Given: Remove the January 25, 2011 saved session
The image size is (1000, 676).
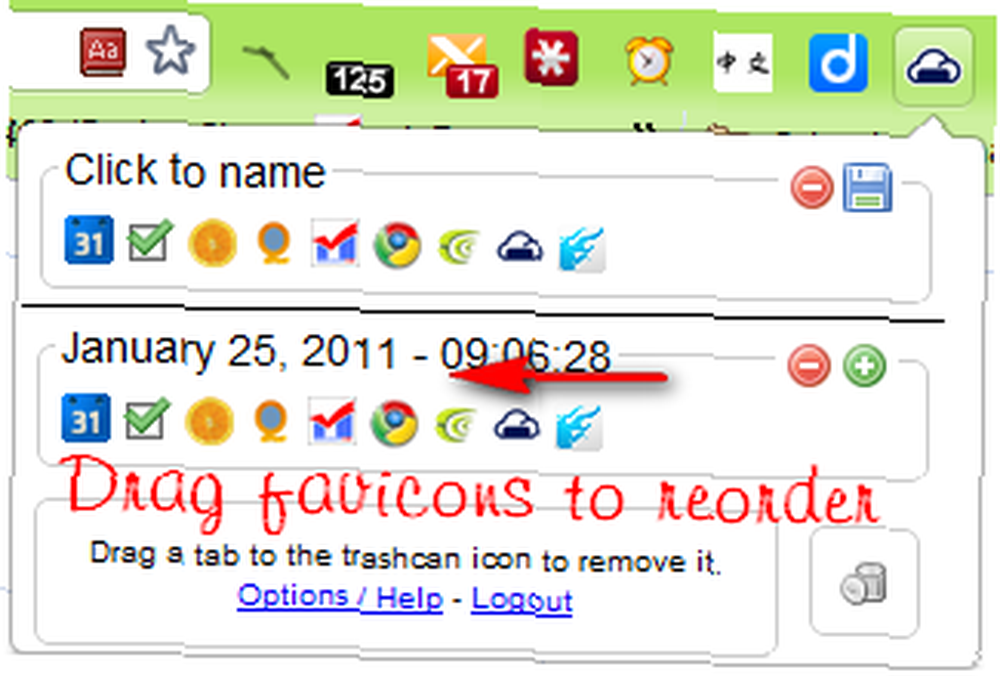Looking at the screenshot, I should coord(809,366).
